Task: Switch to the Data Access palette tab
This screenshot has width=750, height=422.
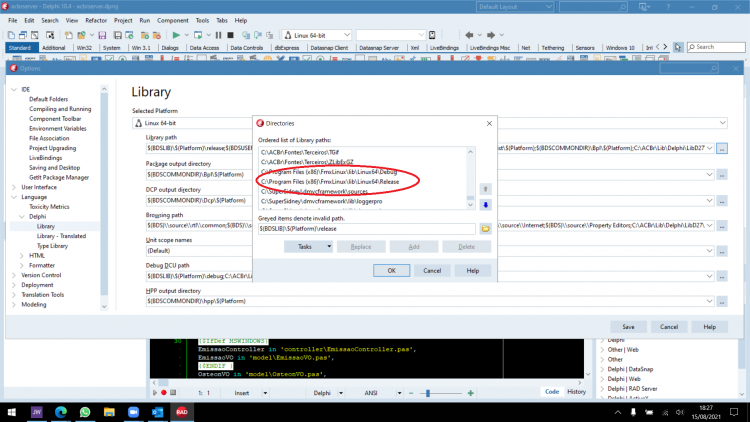Action: pos(204,48)
